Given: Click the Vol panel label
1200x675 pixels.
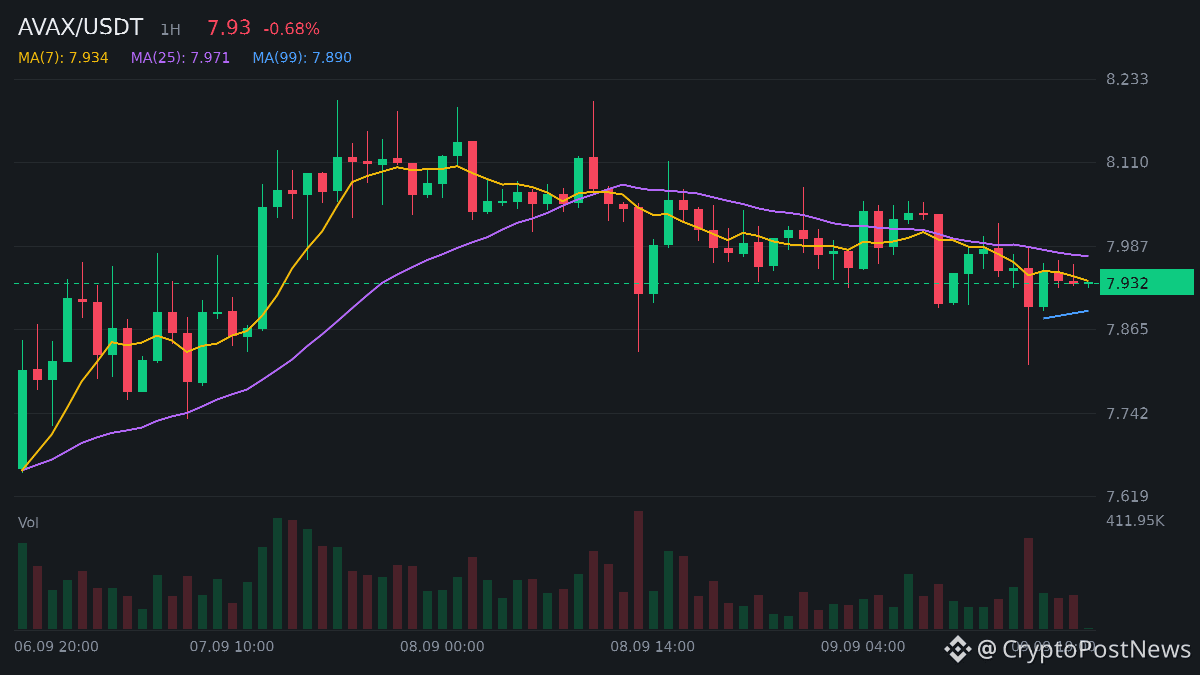Looking at the screenshot, I should (x=28, y=523).
